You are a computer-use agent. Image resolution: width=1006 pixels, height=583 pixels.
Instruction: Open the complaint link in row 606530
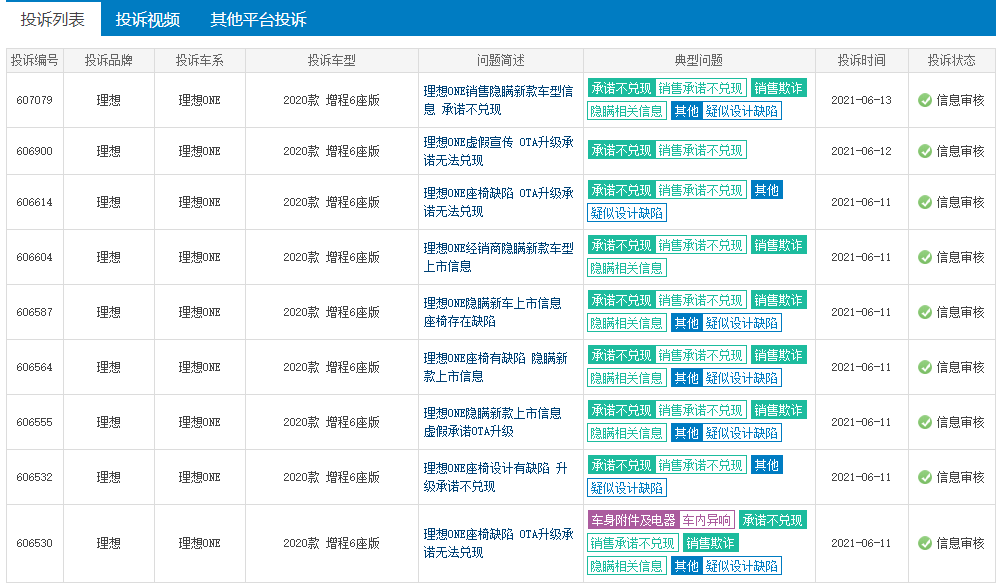click(499, 543)
